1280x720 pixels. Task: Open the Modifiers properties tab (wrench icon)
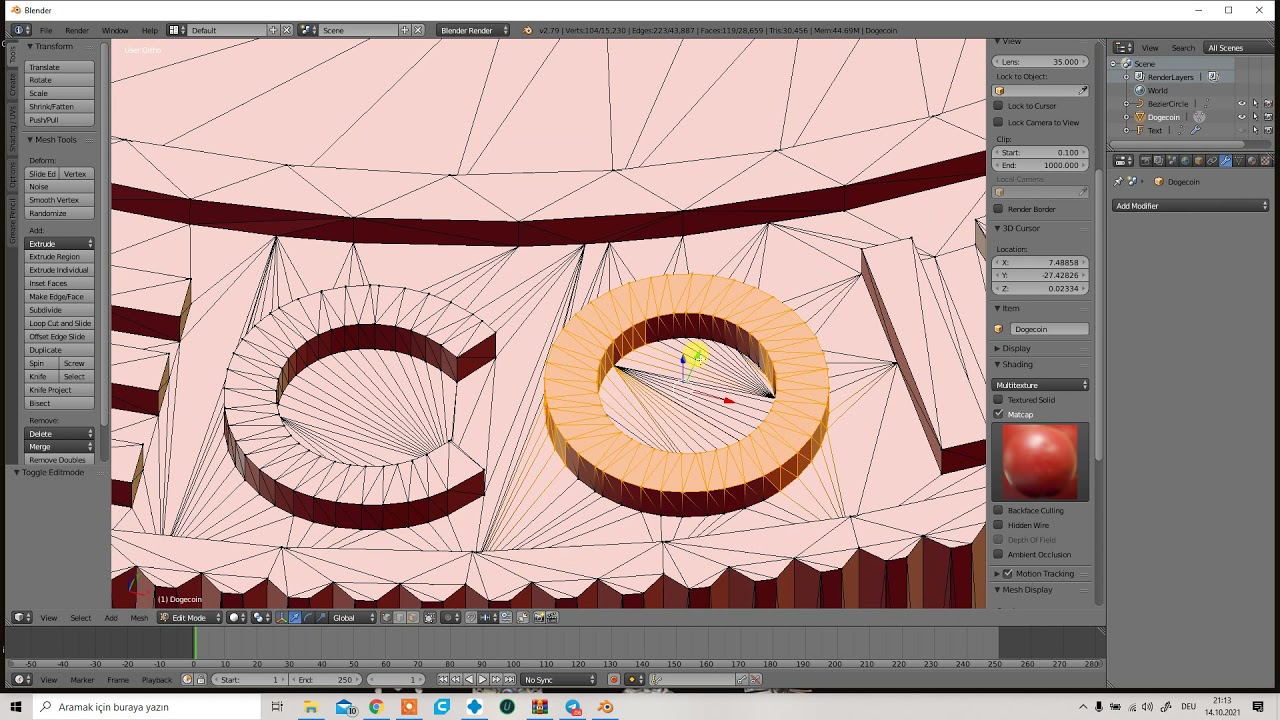pyautogui.click(x=1225, y=160)
